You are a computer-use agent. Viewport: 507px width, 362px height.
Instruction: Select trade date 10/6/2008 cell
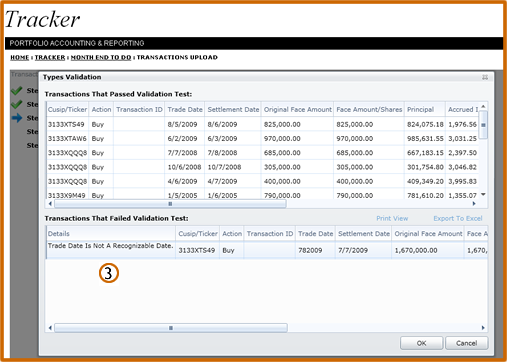pyautogui.click(x=184, y=167)
